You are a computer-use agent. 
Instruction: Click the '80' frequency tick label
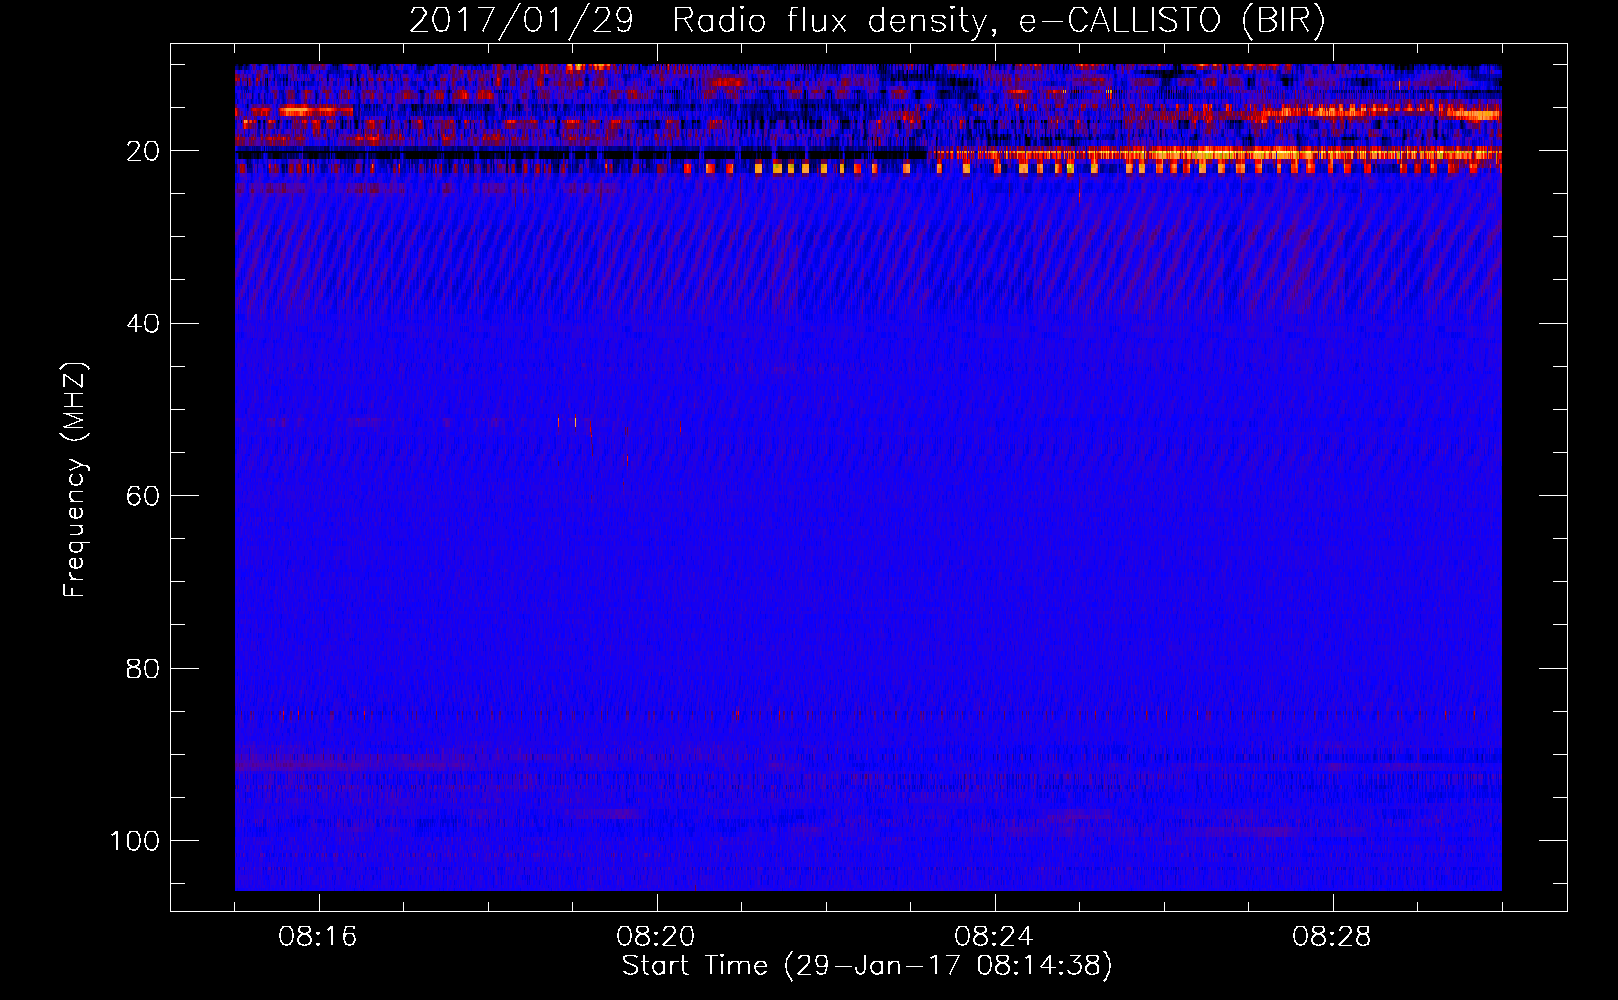pyautogui.click(x=143, y=668)
